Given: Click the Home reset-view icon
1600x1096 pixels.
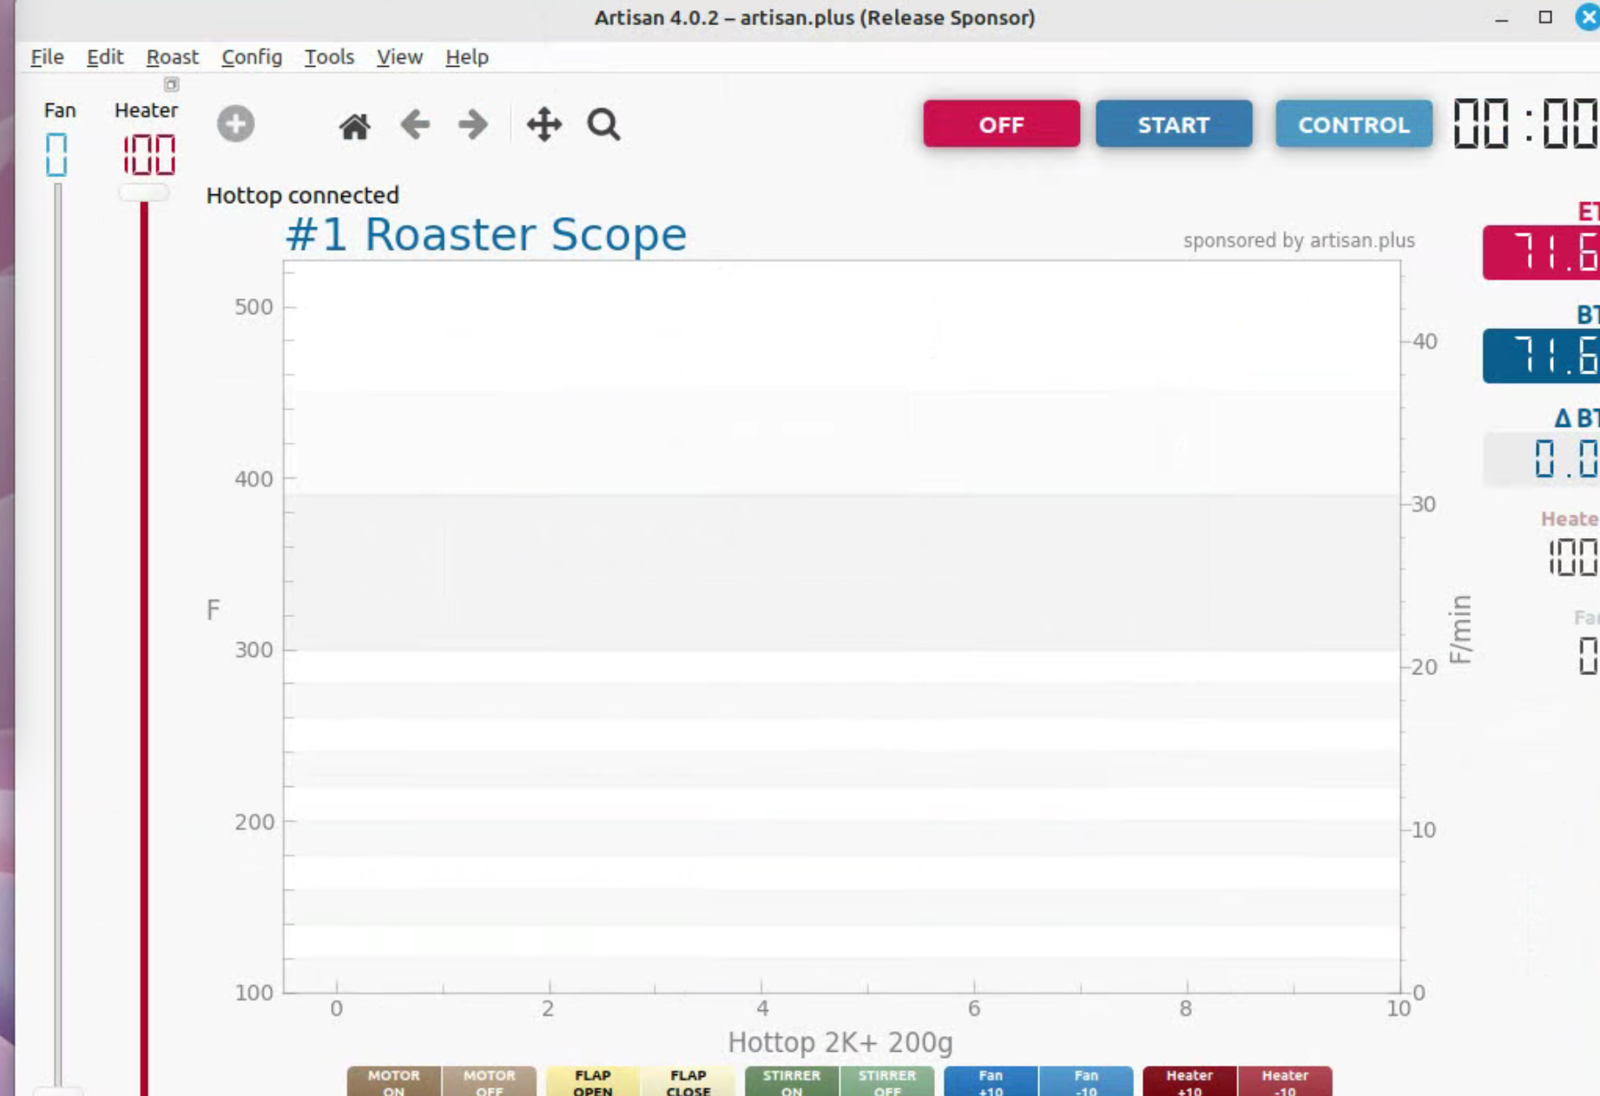Looking at the screenshot, I should [x=354, y=126].
